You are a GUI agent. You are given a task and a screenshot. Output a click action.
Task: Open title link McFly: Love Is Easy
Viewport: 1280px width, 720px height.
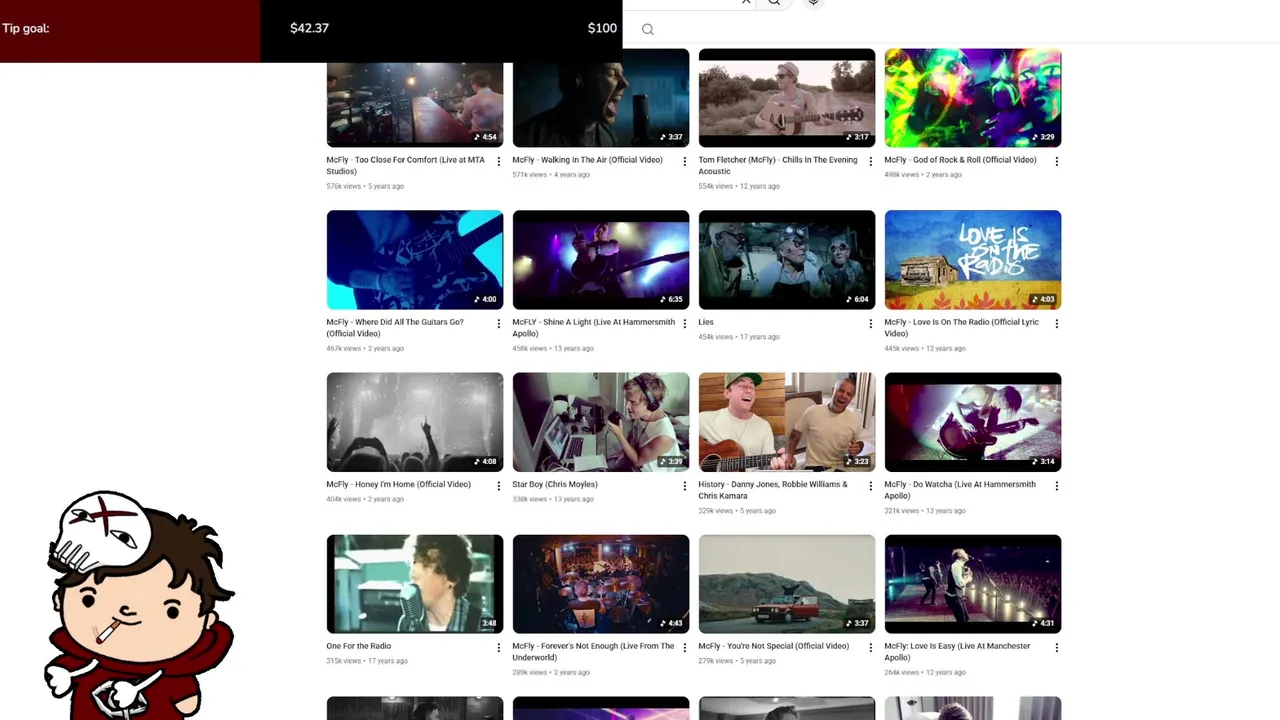[x=957, y=651]
